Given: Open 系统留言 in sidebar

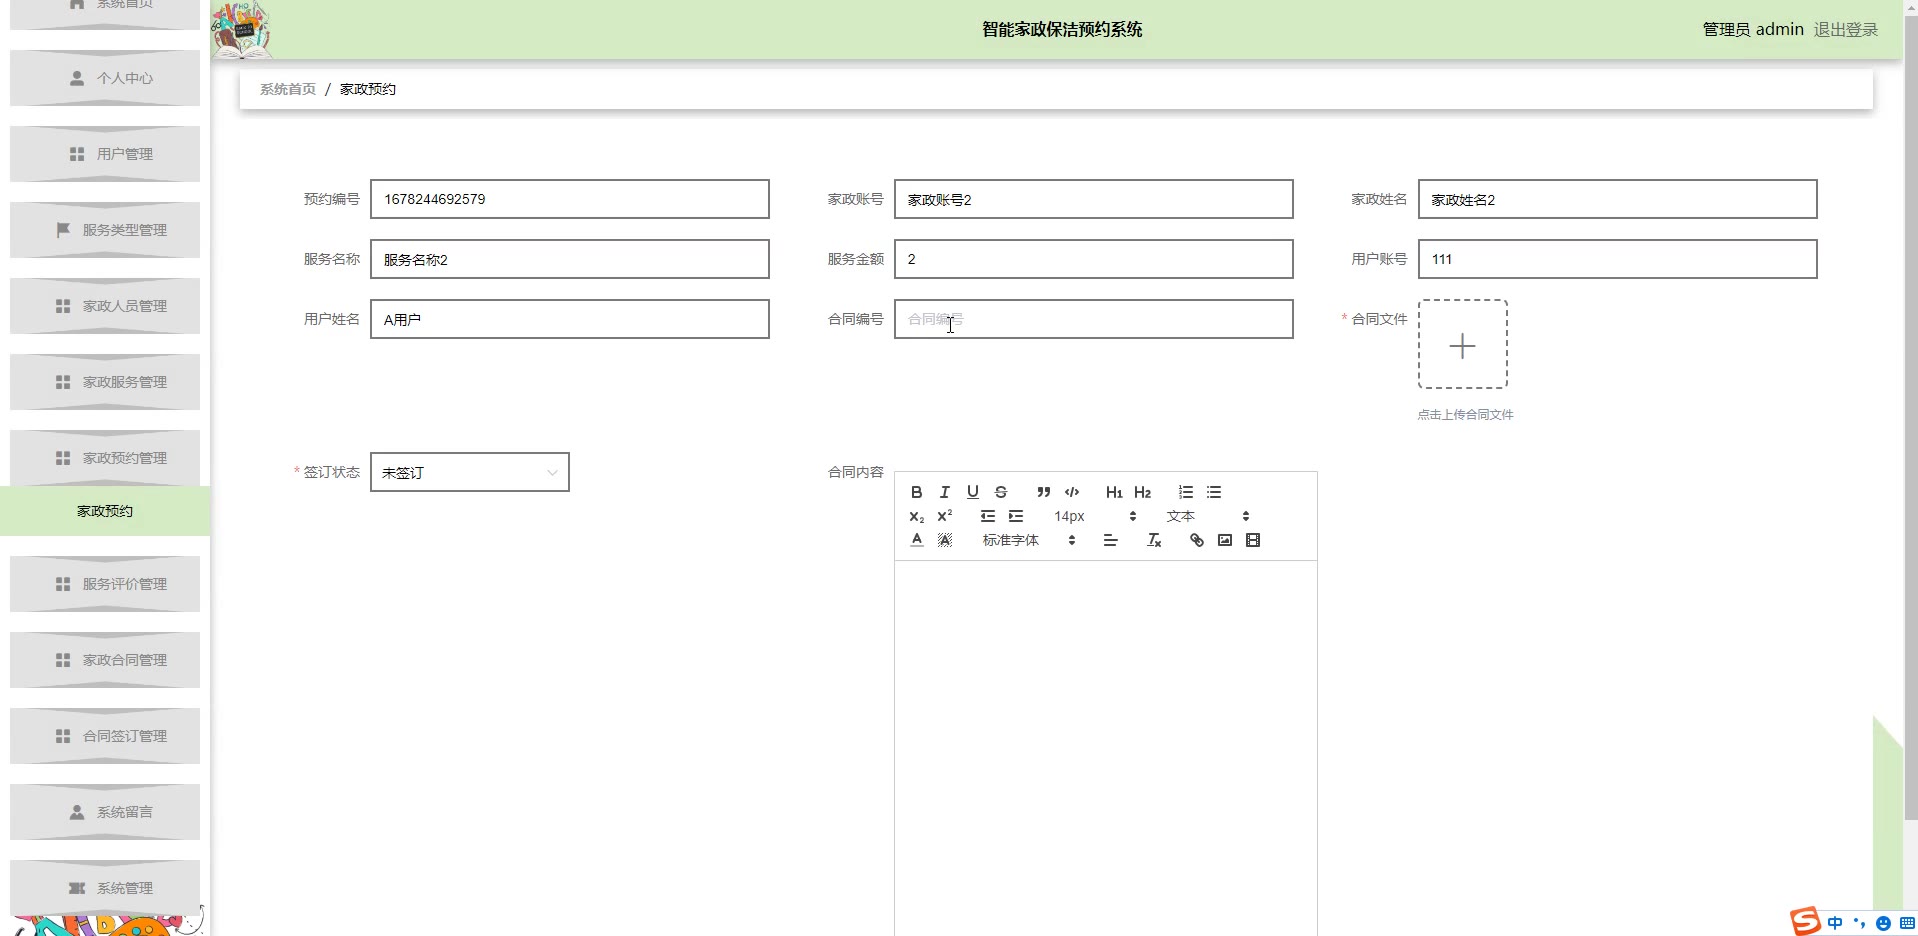Looking at the screenshot, I should tap(105, 812).
